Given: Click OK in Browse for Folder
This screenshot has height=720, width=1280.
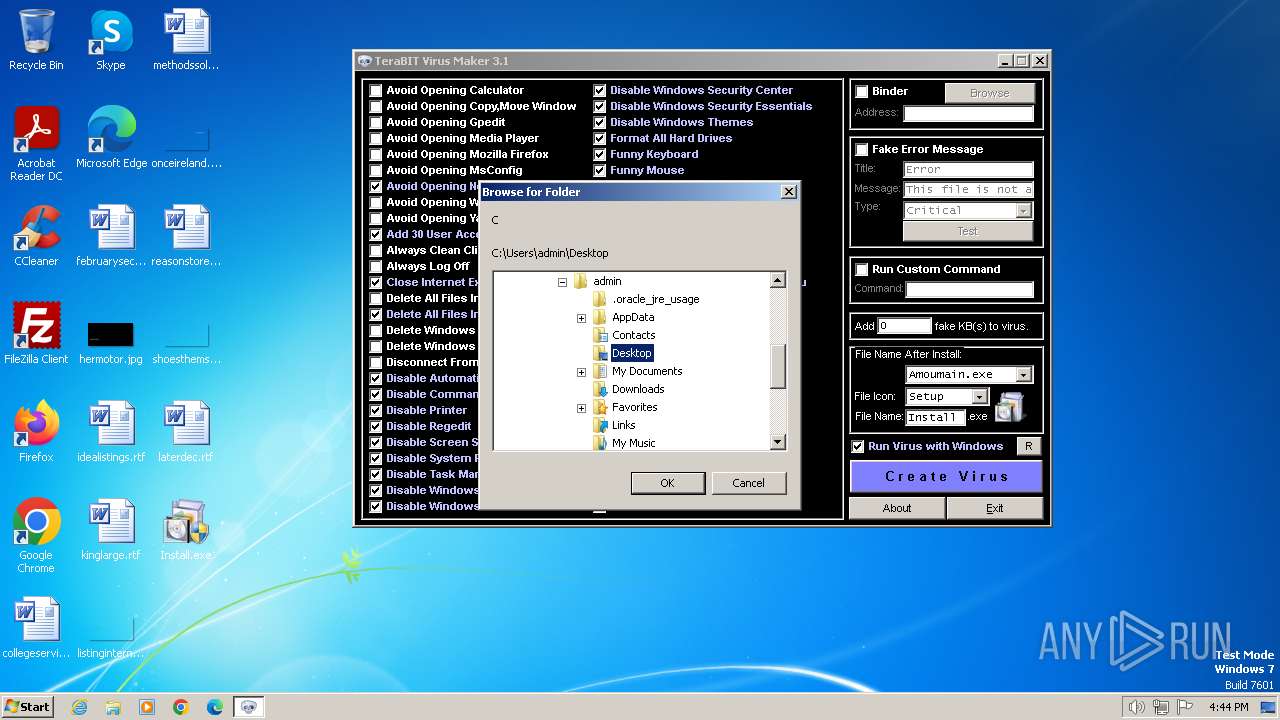Looking at the screenshot, I should [x=667, y=483].
